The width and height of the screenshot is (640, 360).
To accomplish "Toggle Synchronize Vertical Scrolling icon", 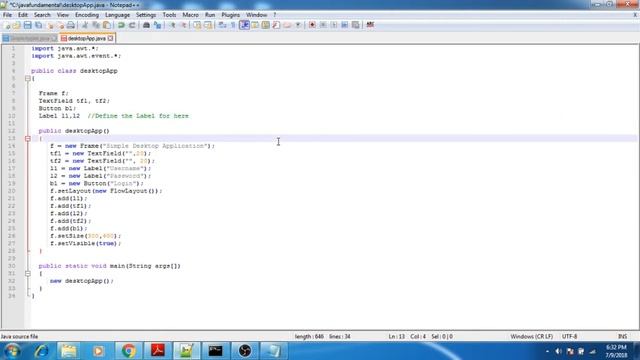I will click(197, 25).
